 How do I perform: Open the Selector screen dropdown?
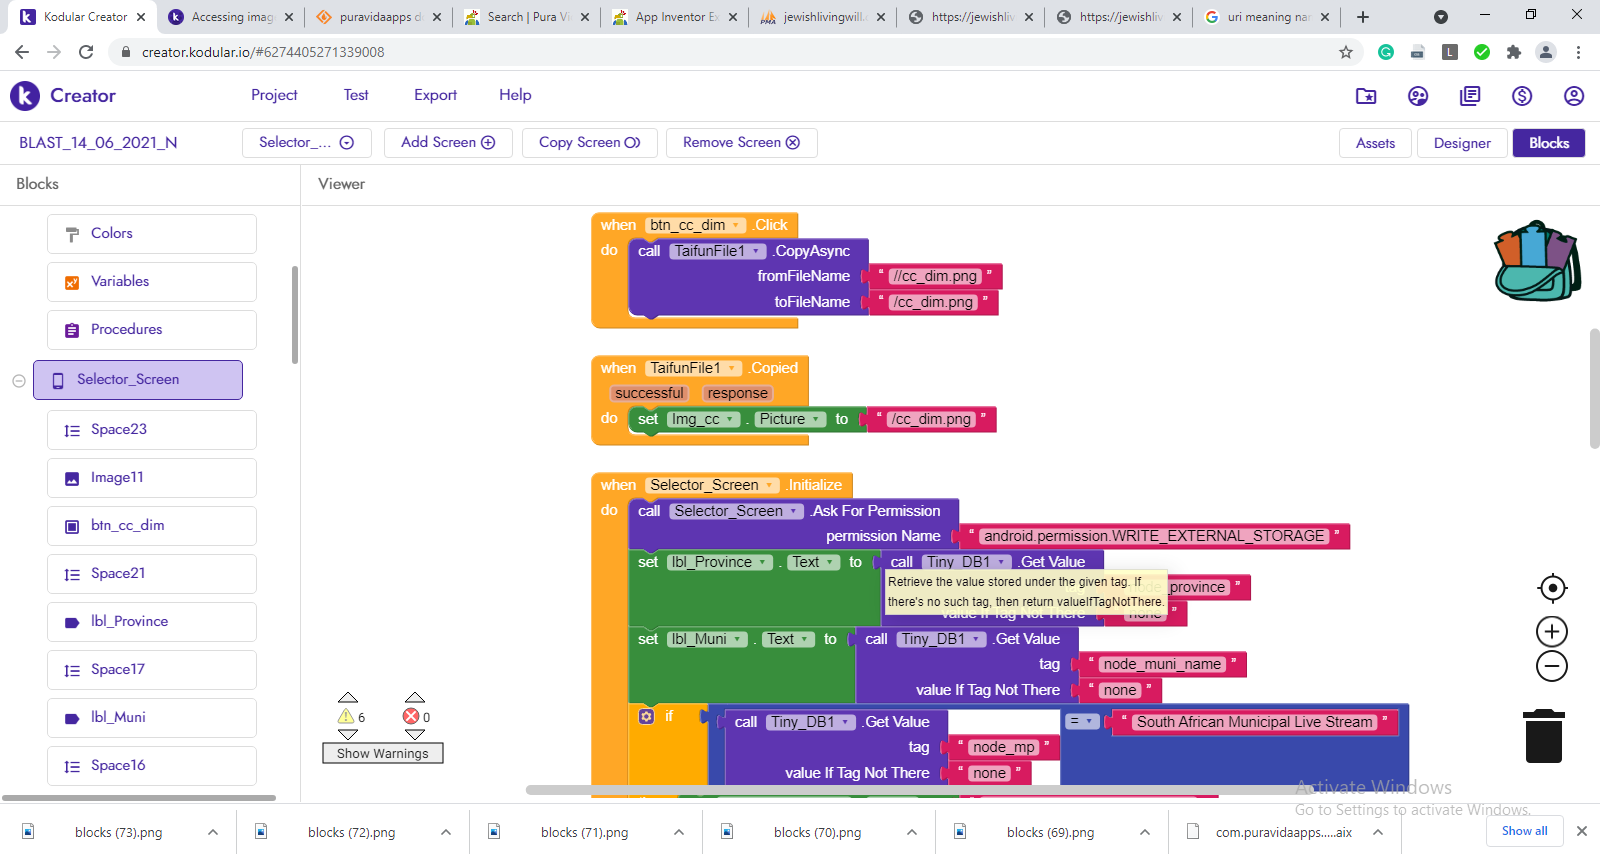[306, 143]
